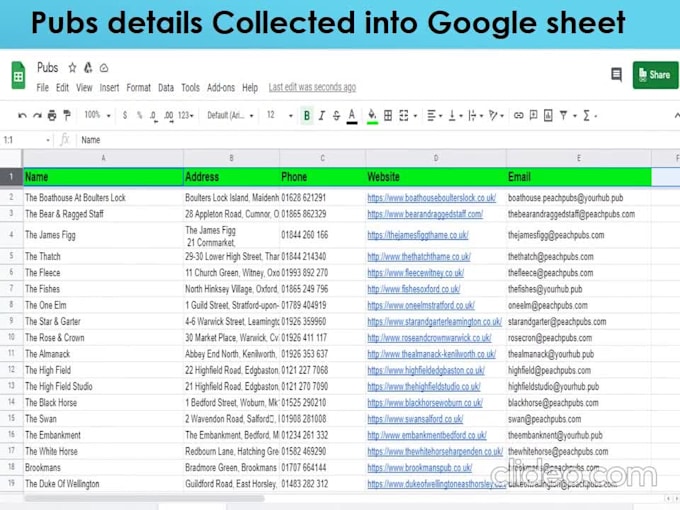Click the Last edit was seconds ago link
This screenshot has height=510, width=680.
click(x=312, y=87)
